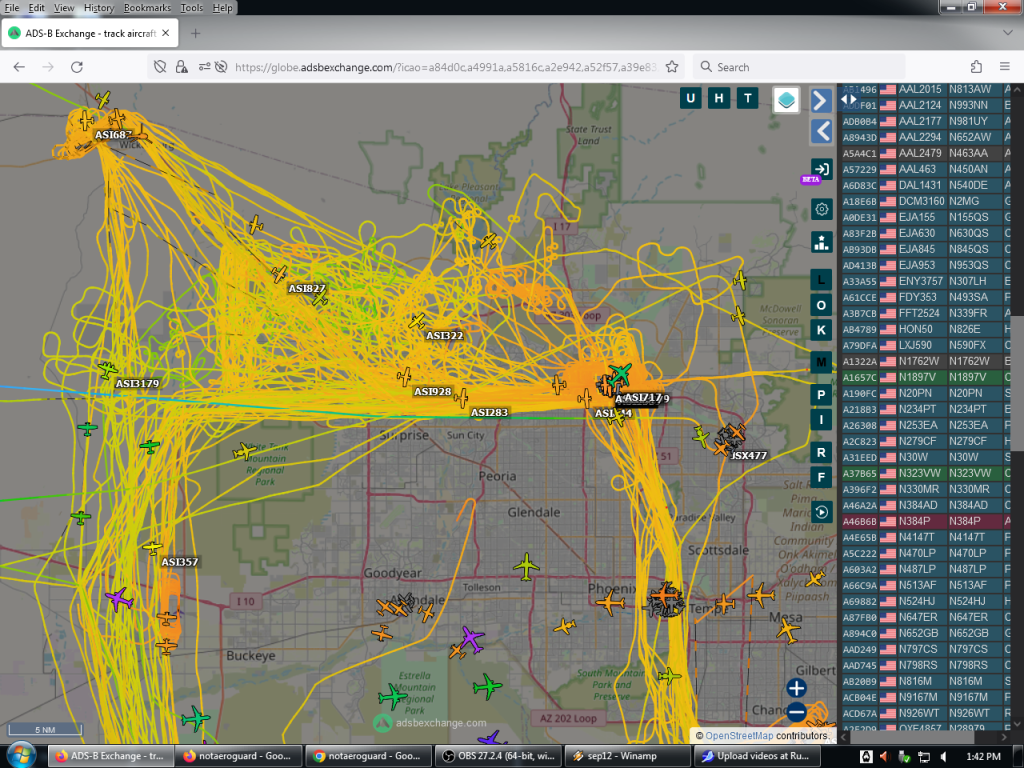Switch to sep12 Winamp taskbar item
The height and width of the screenshot is (768, 1024).
coord(628,756)
